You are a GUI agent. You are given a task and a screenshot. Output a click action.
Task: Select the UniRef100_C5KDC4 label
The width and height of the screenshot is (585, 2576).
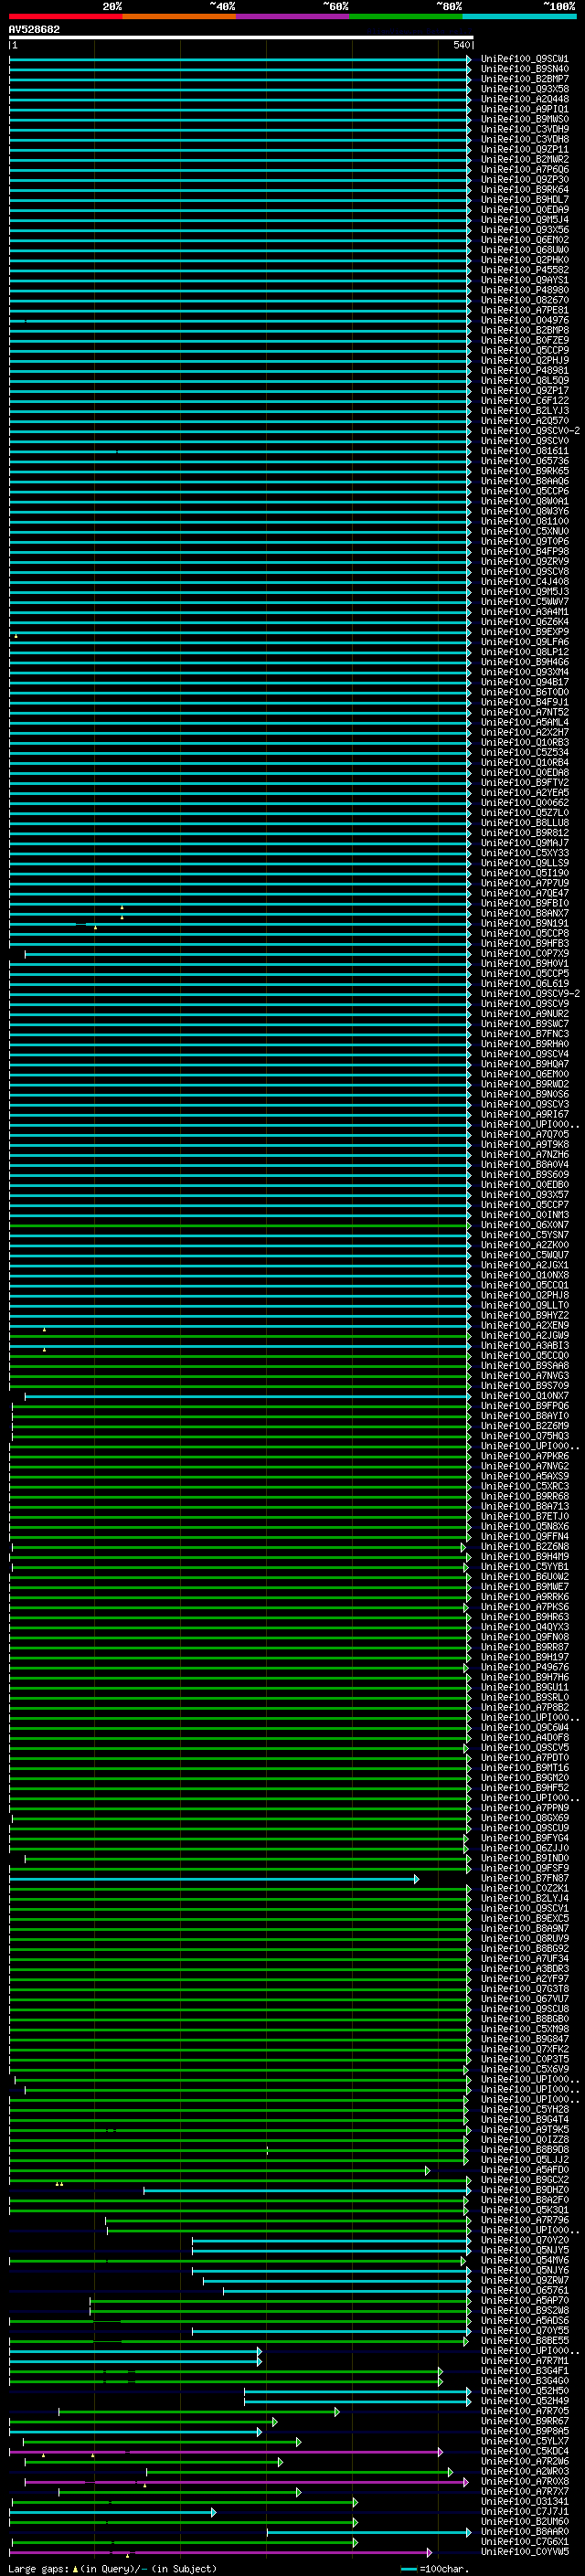click(x=525, y=2451)
